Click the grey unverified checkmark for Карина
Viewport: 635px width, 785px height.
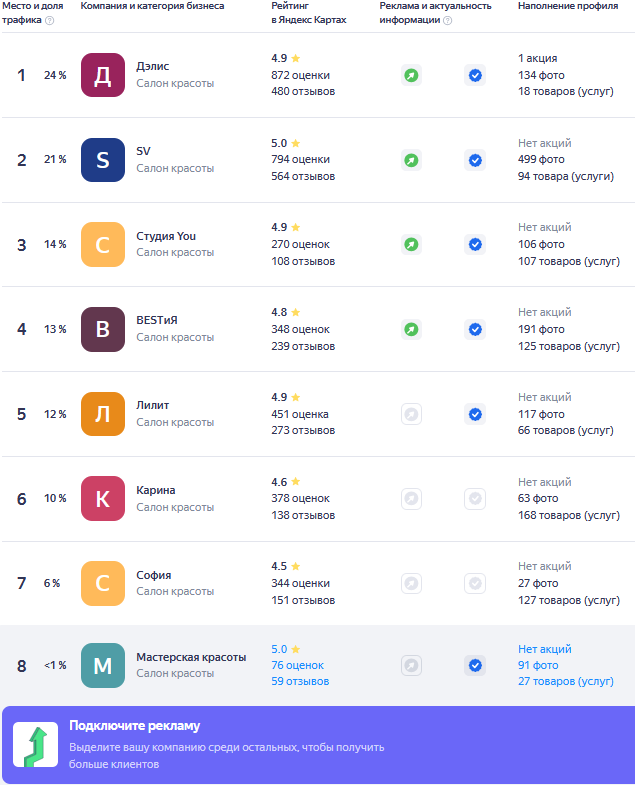(475, 499)
